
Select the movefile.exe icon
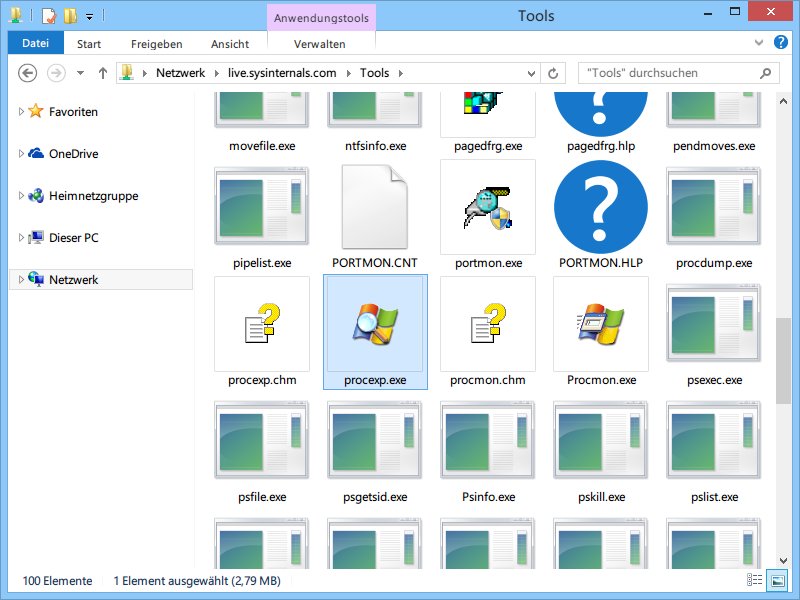pos(262,110)
